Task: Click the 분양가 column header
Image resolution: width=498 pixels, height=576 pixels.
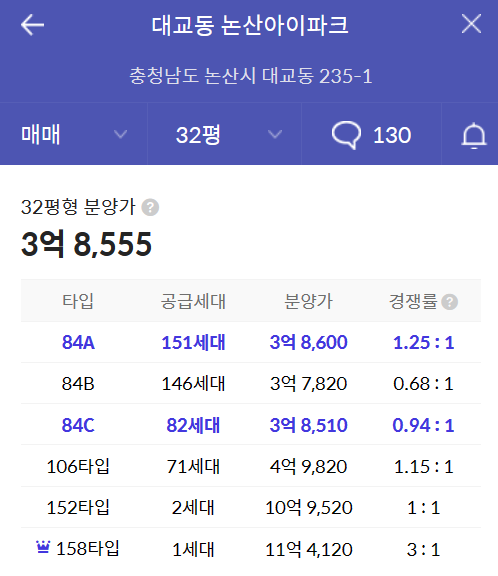Action: point(308,301)
